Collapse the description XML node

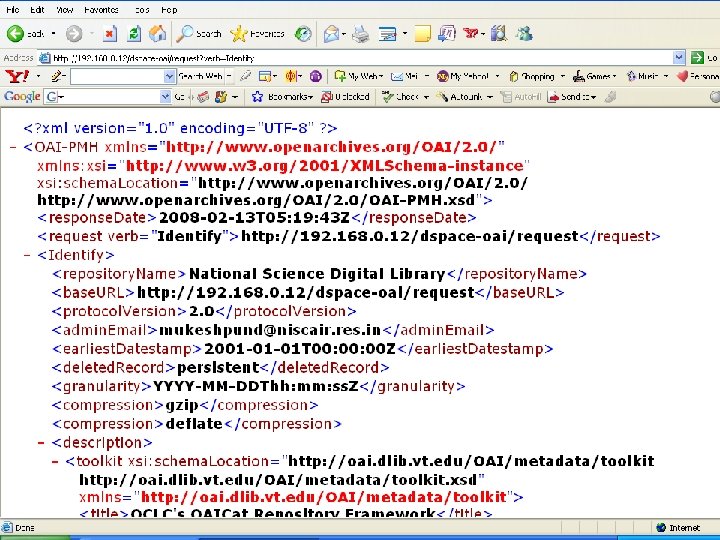[x=41, y=443]
